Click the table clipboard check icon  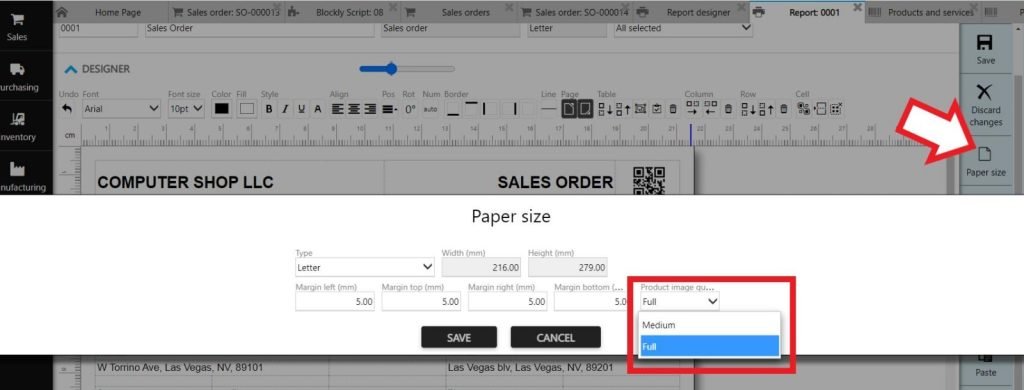click(x=657, y=109)
